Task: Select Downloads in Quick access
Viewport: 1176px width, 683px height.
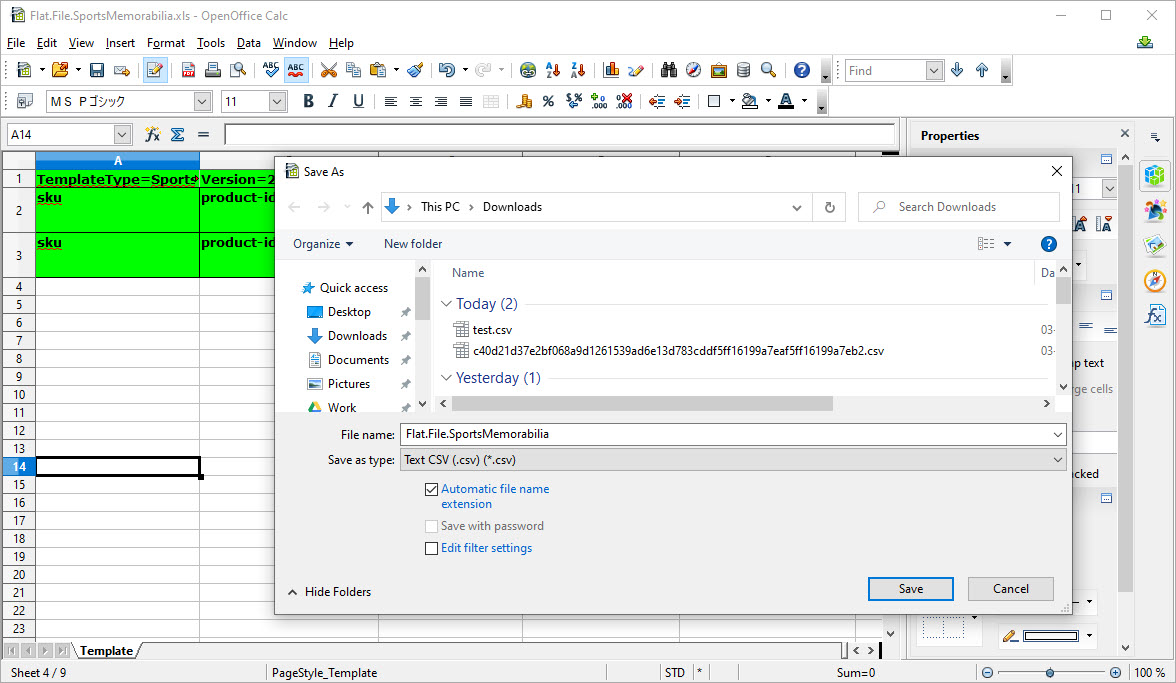Action: [357, 336]
